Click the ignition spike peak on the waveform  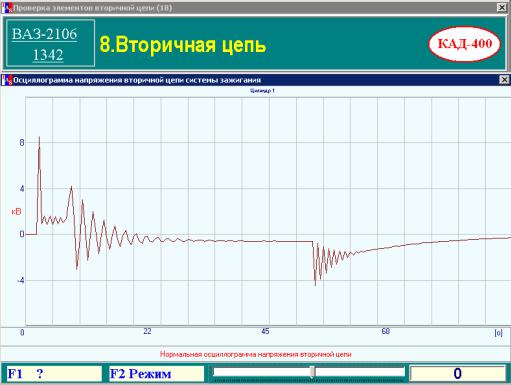pyautogui.click(x=39, y=137)
